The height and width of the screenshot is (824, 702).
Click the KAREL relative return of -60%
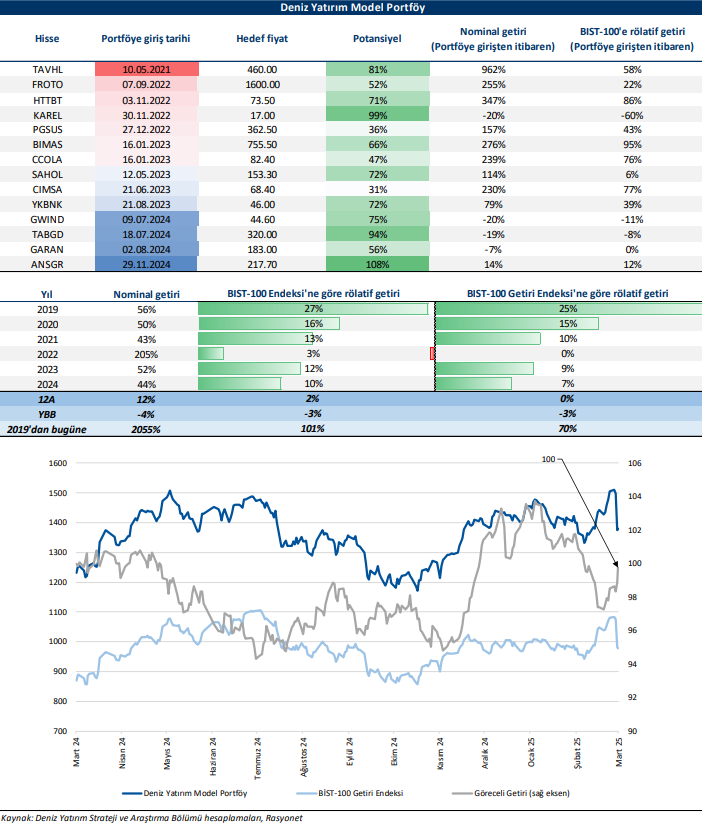[x=631, y=115]
